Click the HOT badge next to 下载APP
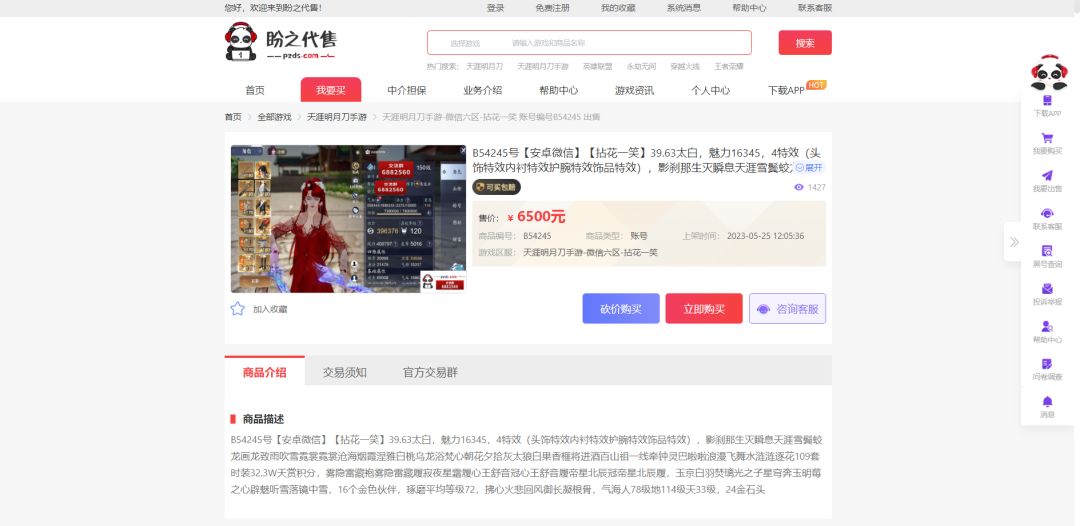Image resolution: width=1080 pixels, height=526 pixels. [x=816, y=85]
